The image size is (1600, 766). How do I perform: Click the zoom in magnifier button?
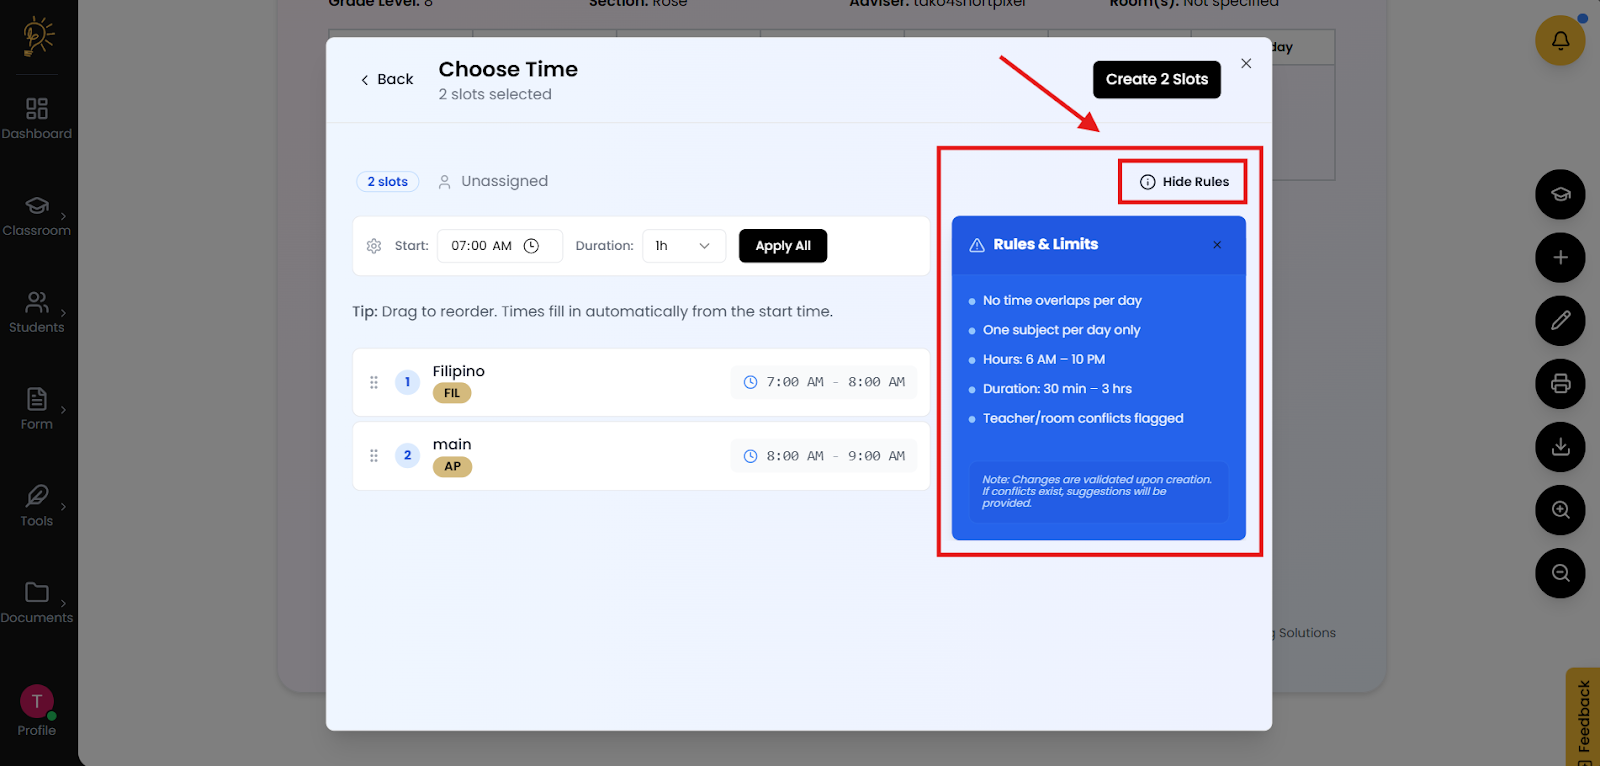(1560, 510)
